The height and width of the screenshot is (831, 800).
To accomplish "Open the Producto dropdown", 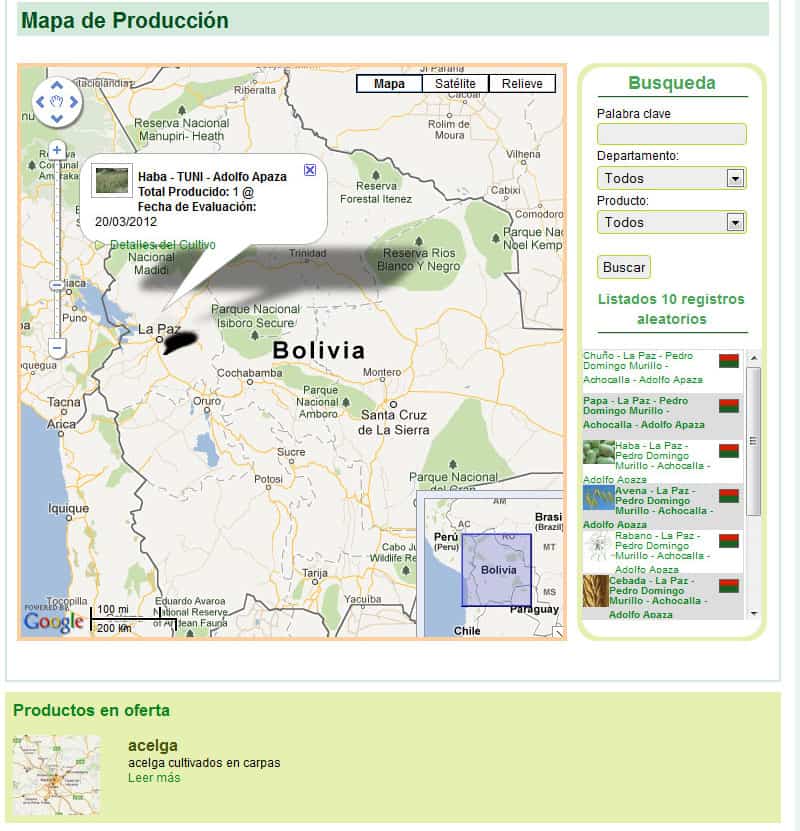I will (671, 222).
